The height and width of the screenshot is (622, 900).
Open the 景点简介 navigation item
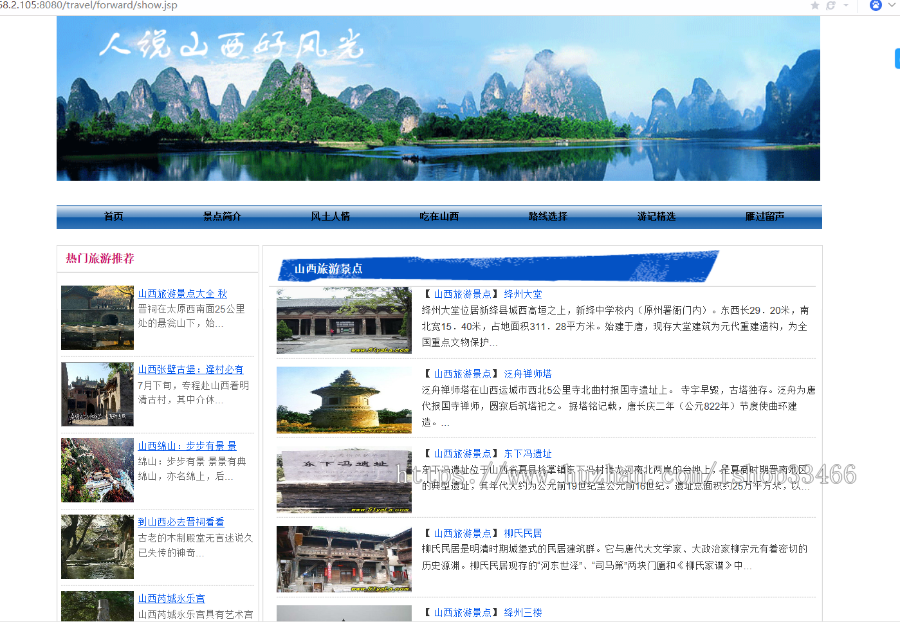222,216
